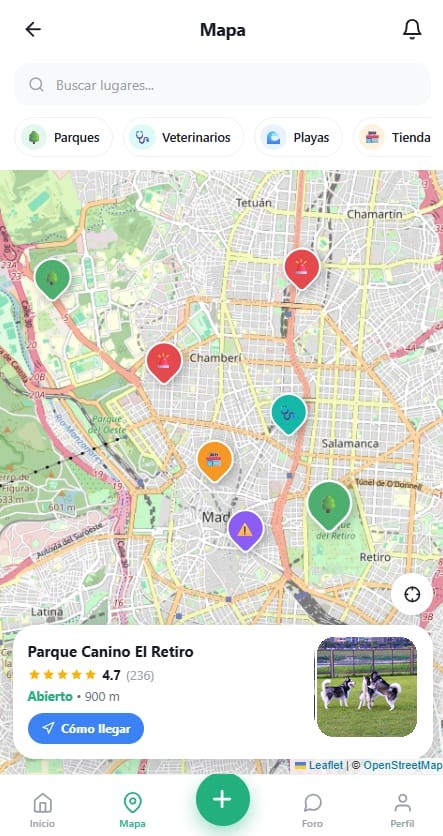Image resolution: width=443 pixels, height=836 pixels.
Task: Open husky dogs park photo
Action: point(367,687)
